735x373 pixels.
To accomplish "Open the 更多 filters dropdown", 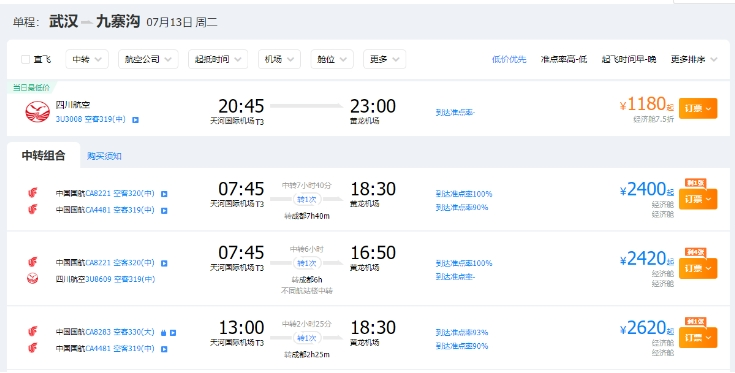I will [x=384, y=60].
